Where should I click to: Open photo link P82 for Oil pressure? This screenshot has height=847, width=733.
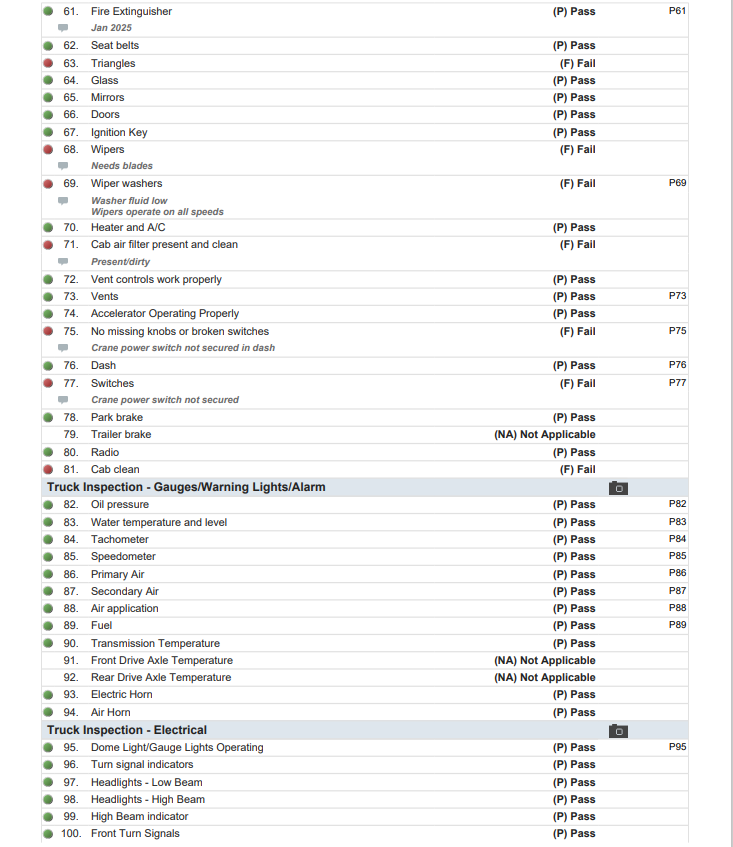coord(677,504)
